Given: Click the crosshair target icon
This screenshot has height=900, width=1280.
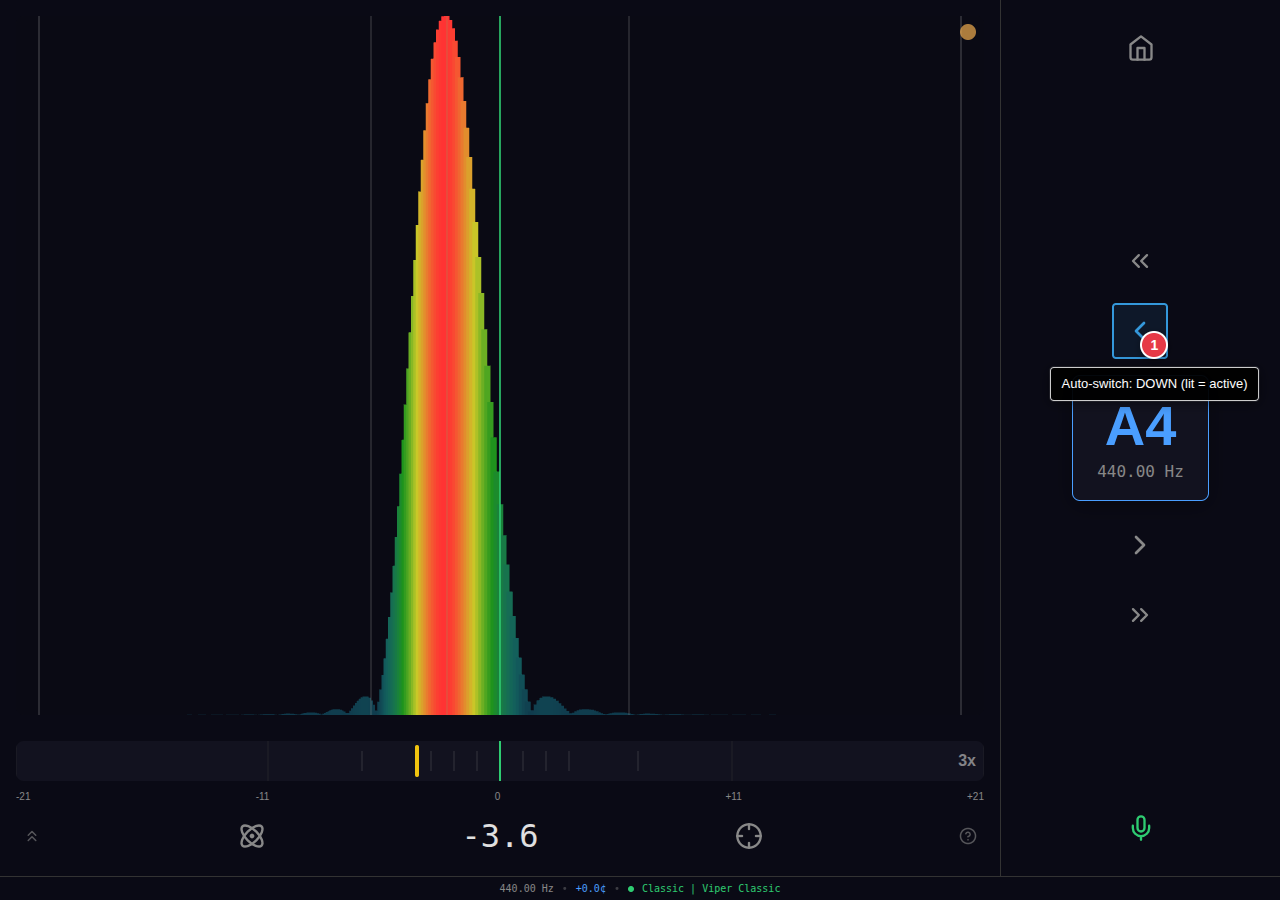Looking at the screenshot, I should tap(749, 836).
